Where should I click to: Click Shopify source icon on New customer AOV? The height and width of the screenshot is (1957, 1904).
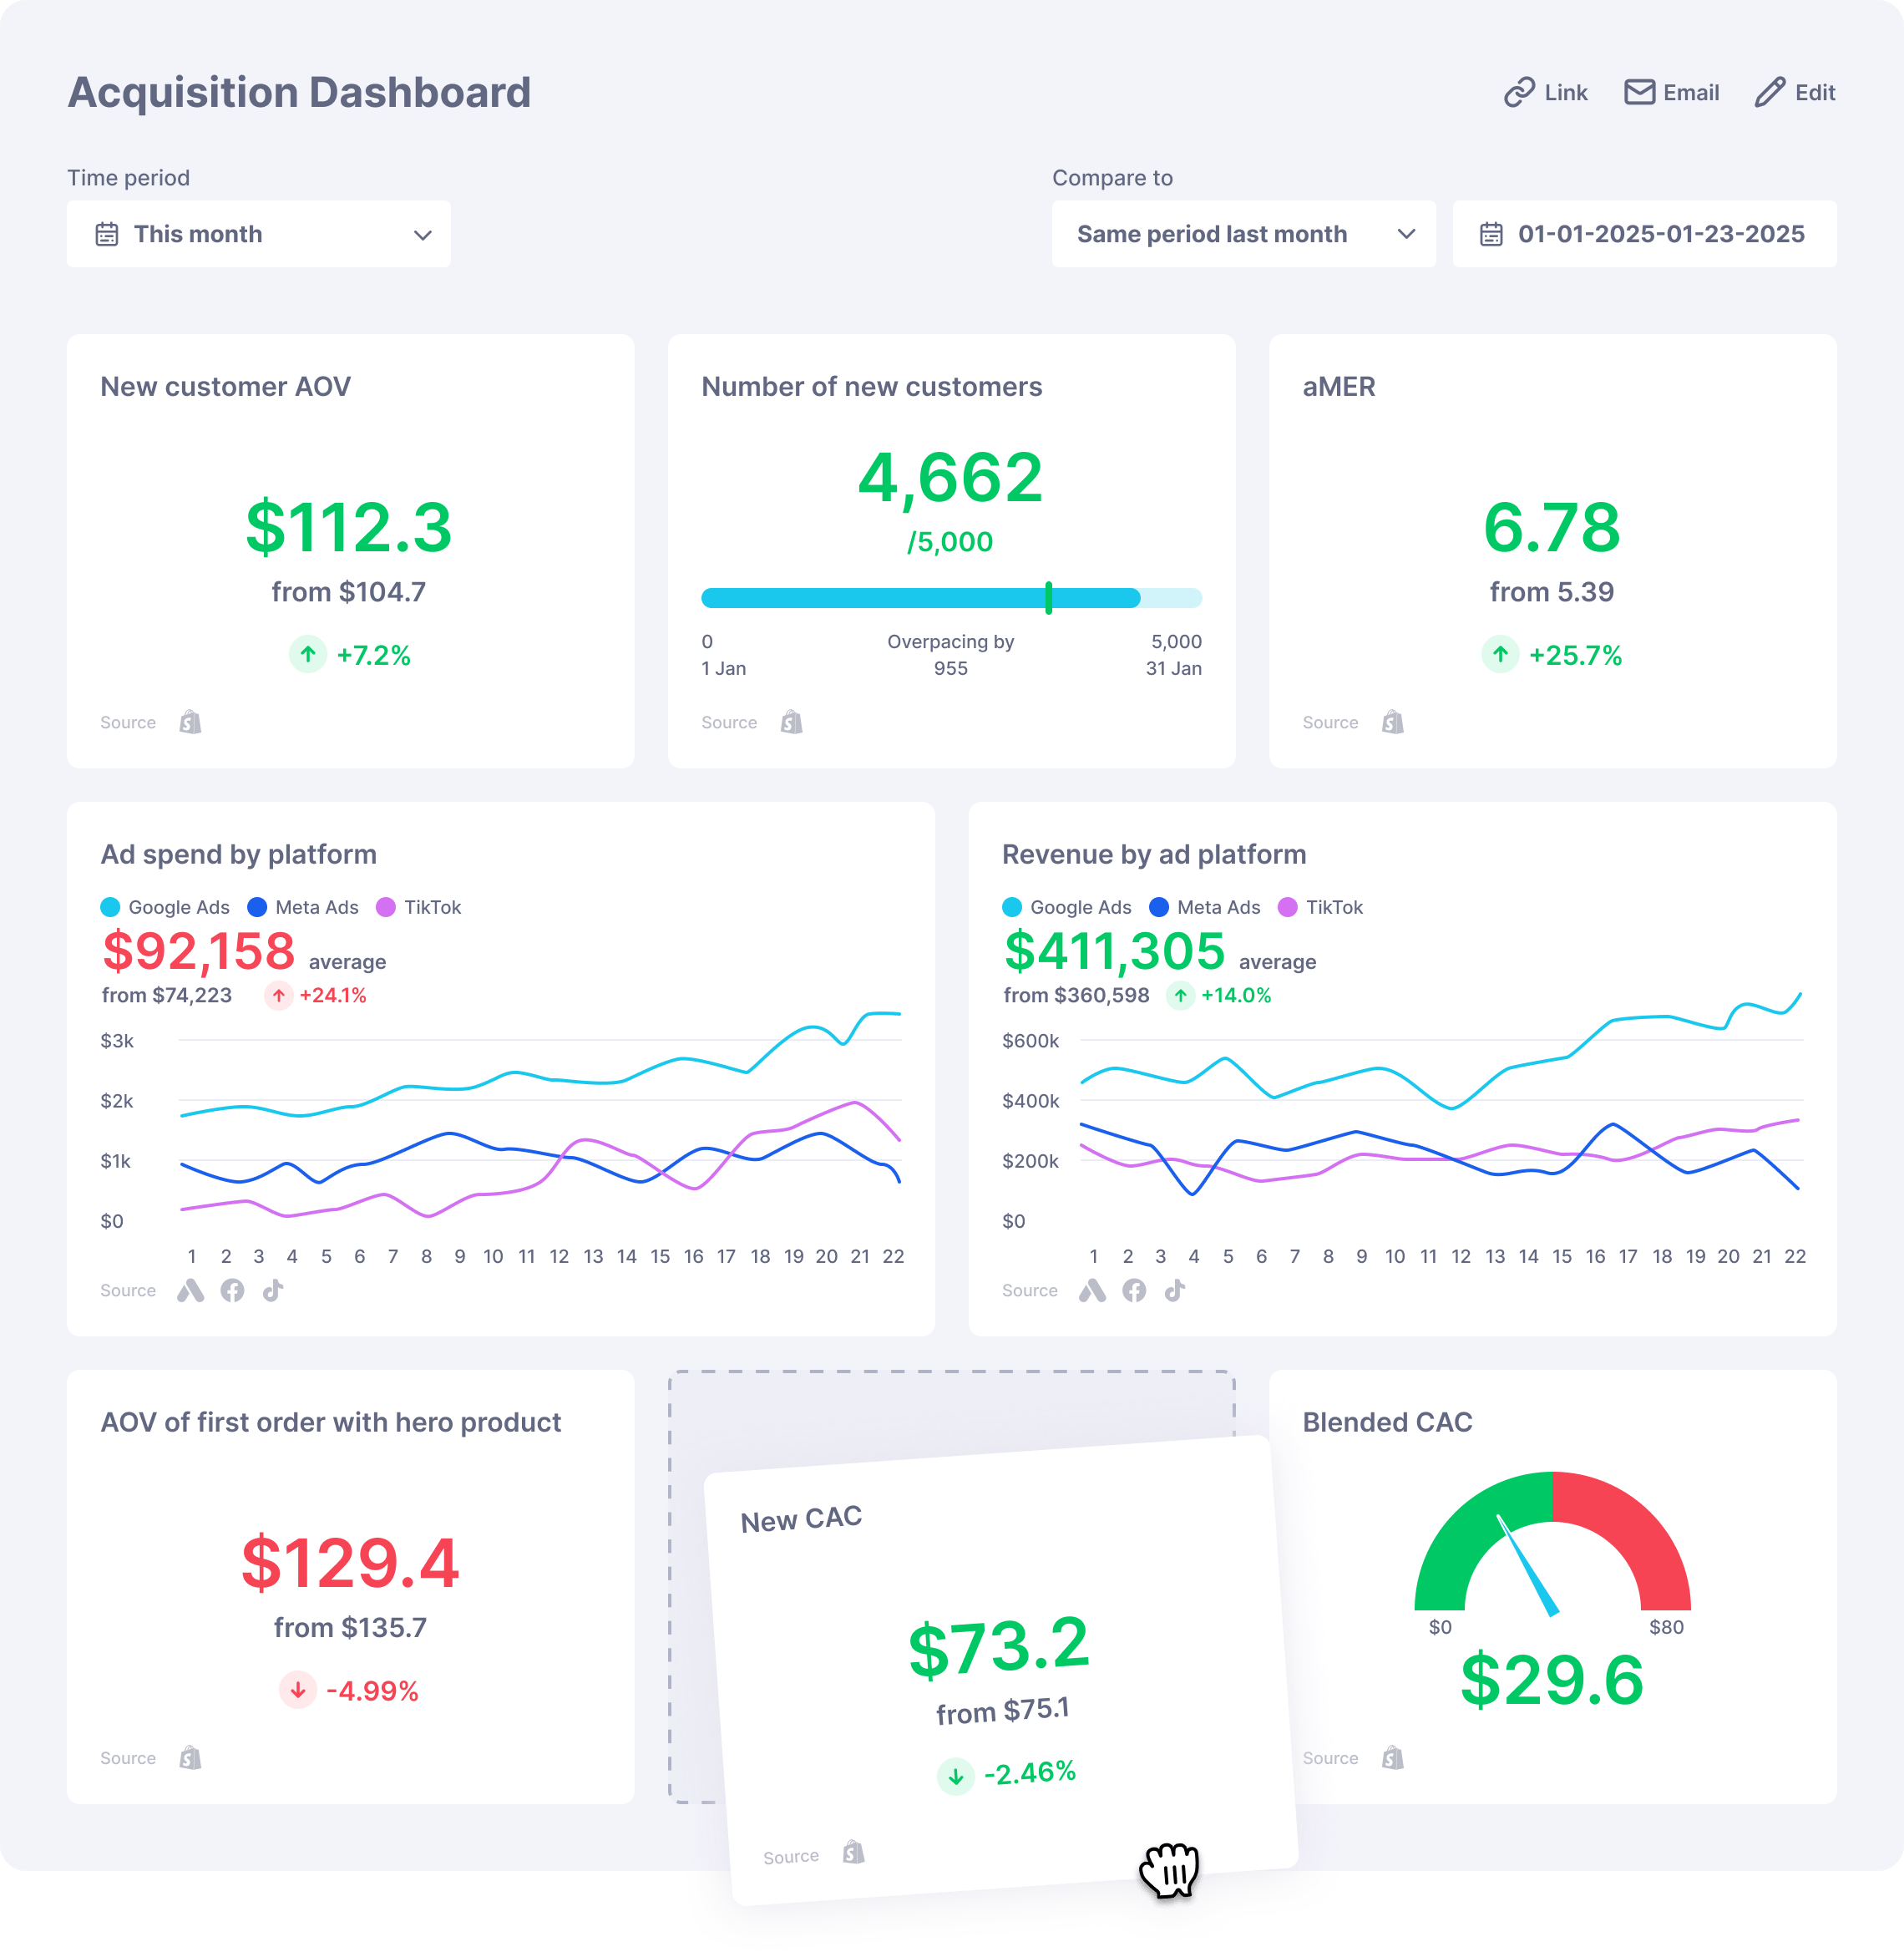pos(190,722)
